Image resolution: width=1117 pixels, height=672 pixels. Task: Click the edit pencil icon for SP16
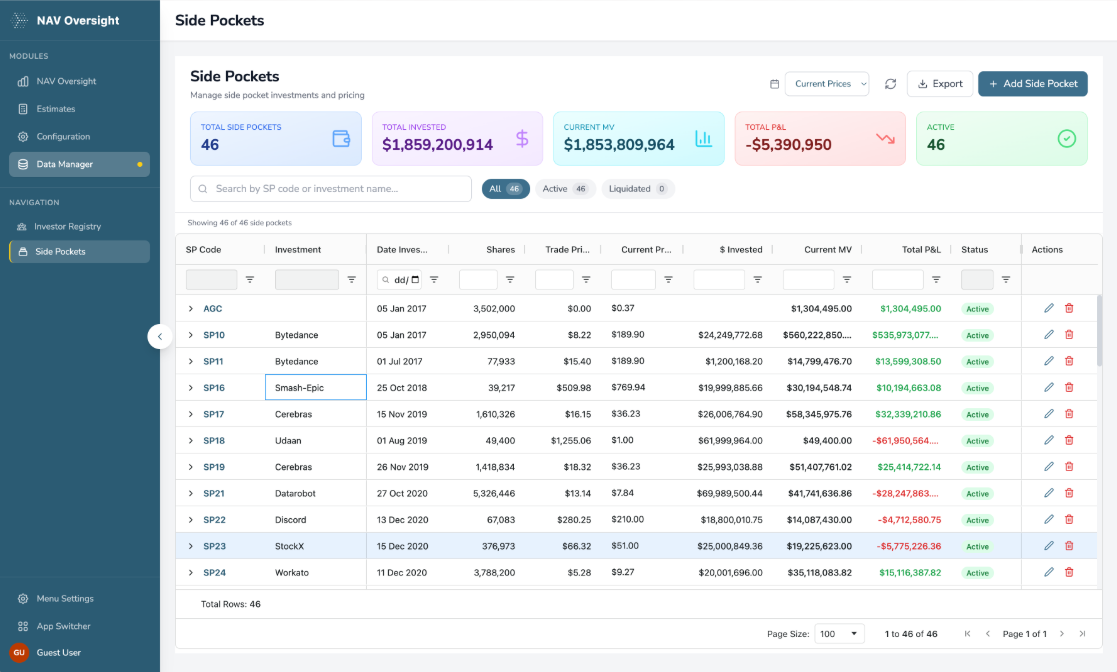coord(1049,387)
